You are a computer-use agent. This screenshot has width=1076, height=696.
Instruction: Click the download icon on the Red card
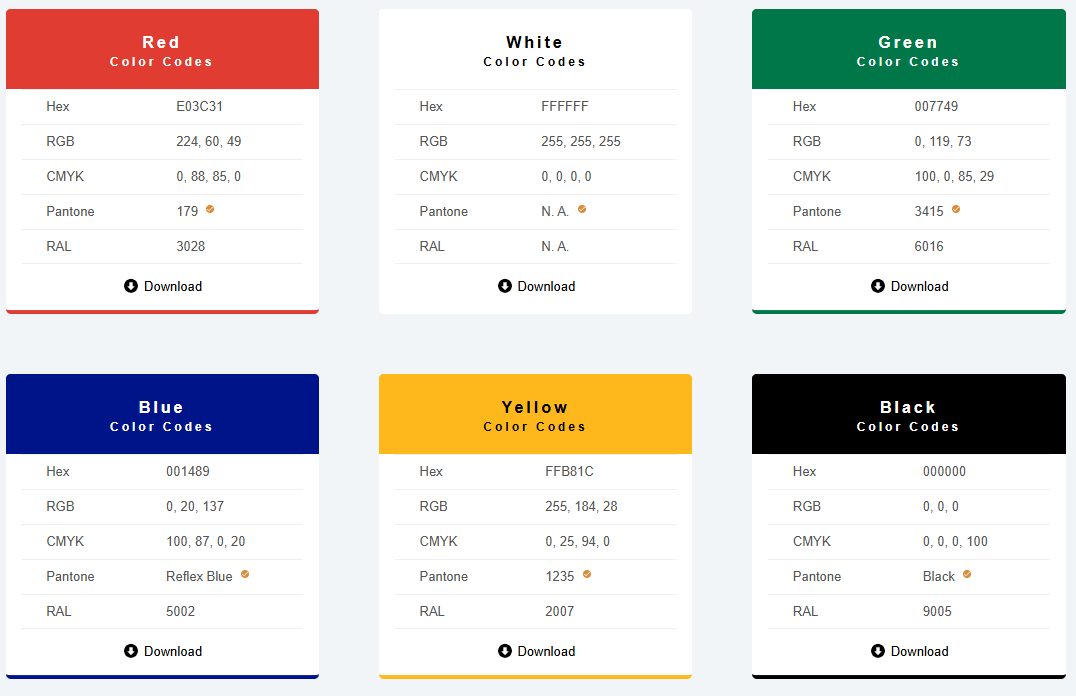pyautogui.click(x=130, y=286)
